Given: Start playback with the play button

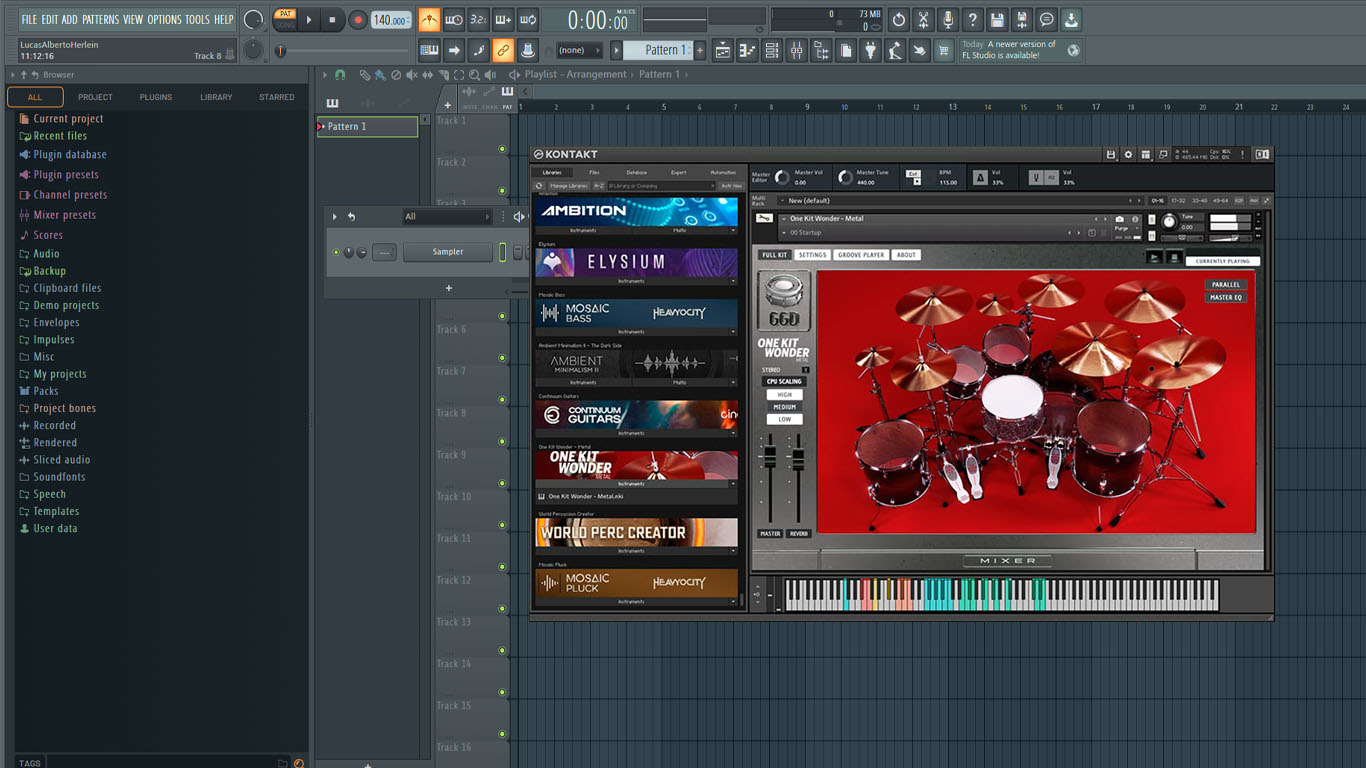Looking at the screenshot, I should coord(308,19).
